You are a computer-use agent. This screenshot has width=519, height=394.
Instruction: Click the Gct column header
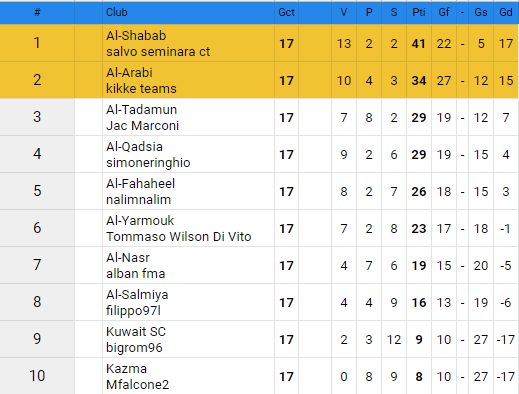[286, 12]
